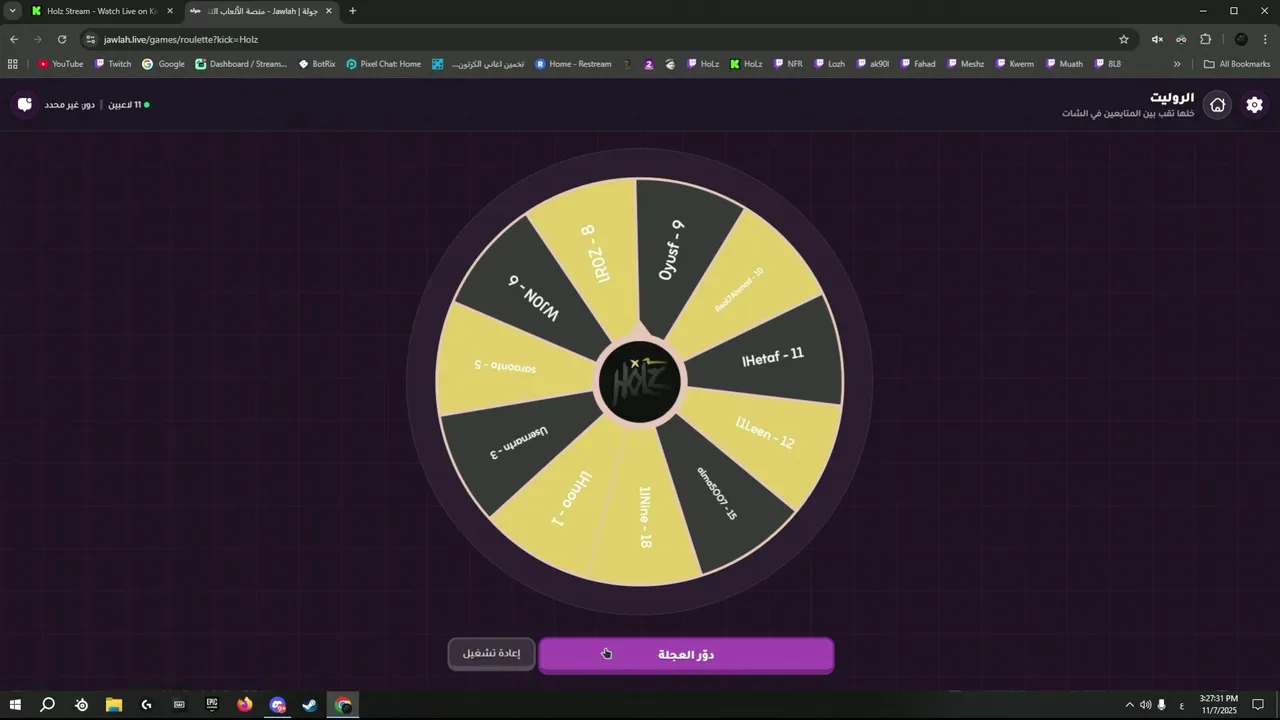This screenshot has width=1280, height=720.
Task: Open the Google apps grid in bookmarks bar
Action: tap(12, 64)
